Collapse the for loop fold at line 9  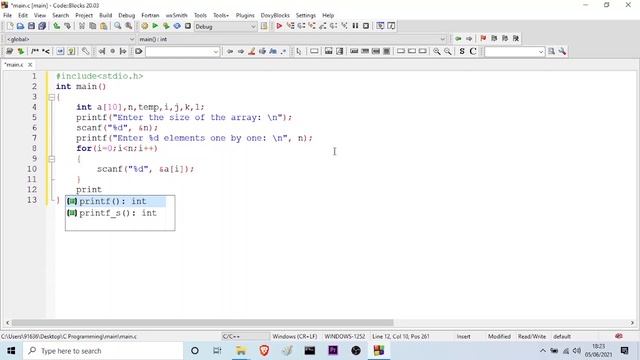click(x=51, y=159)
